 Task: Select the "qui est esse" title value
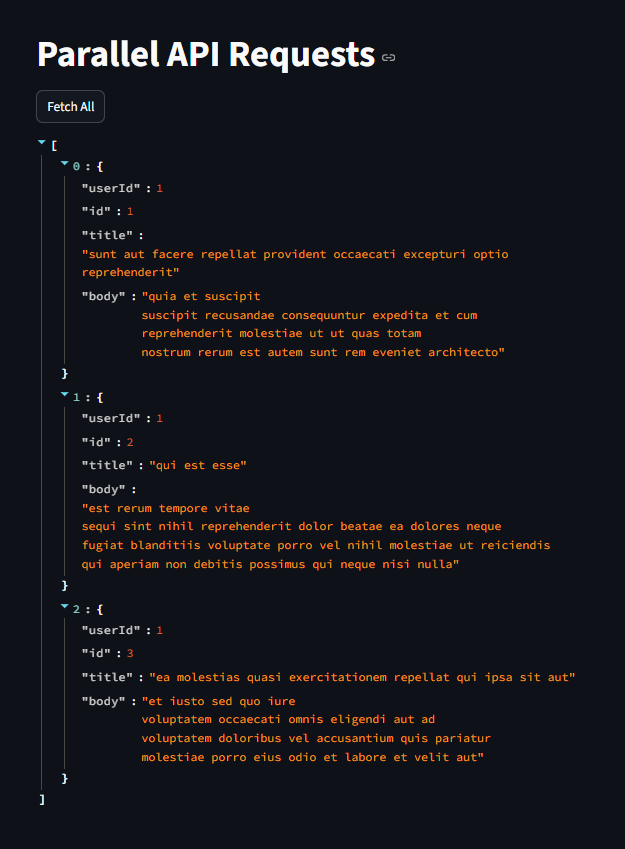click(x=198, y=465)
